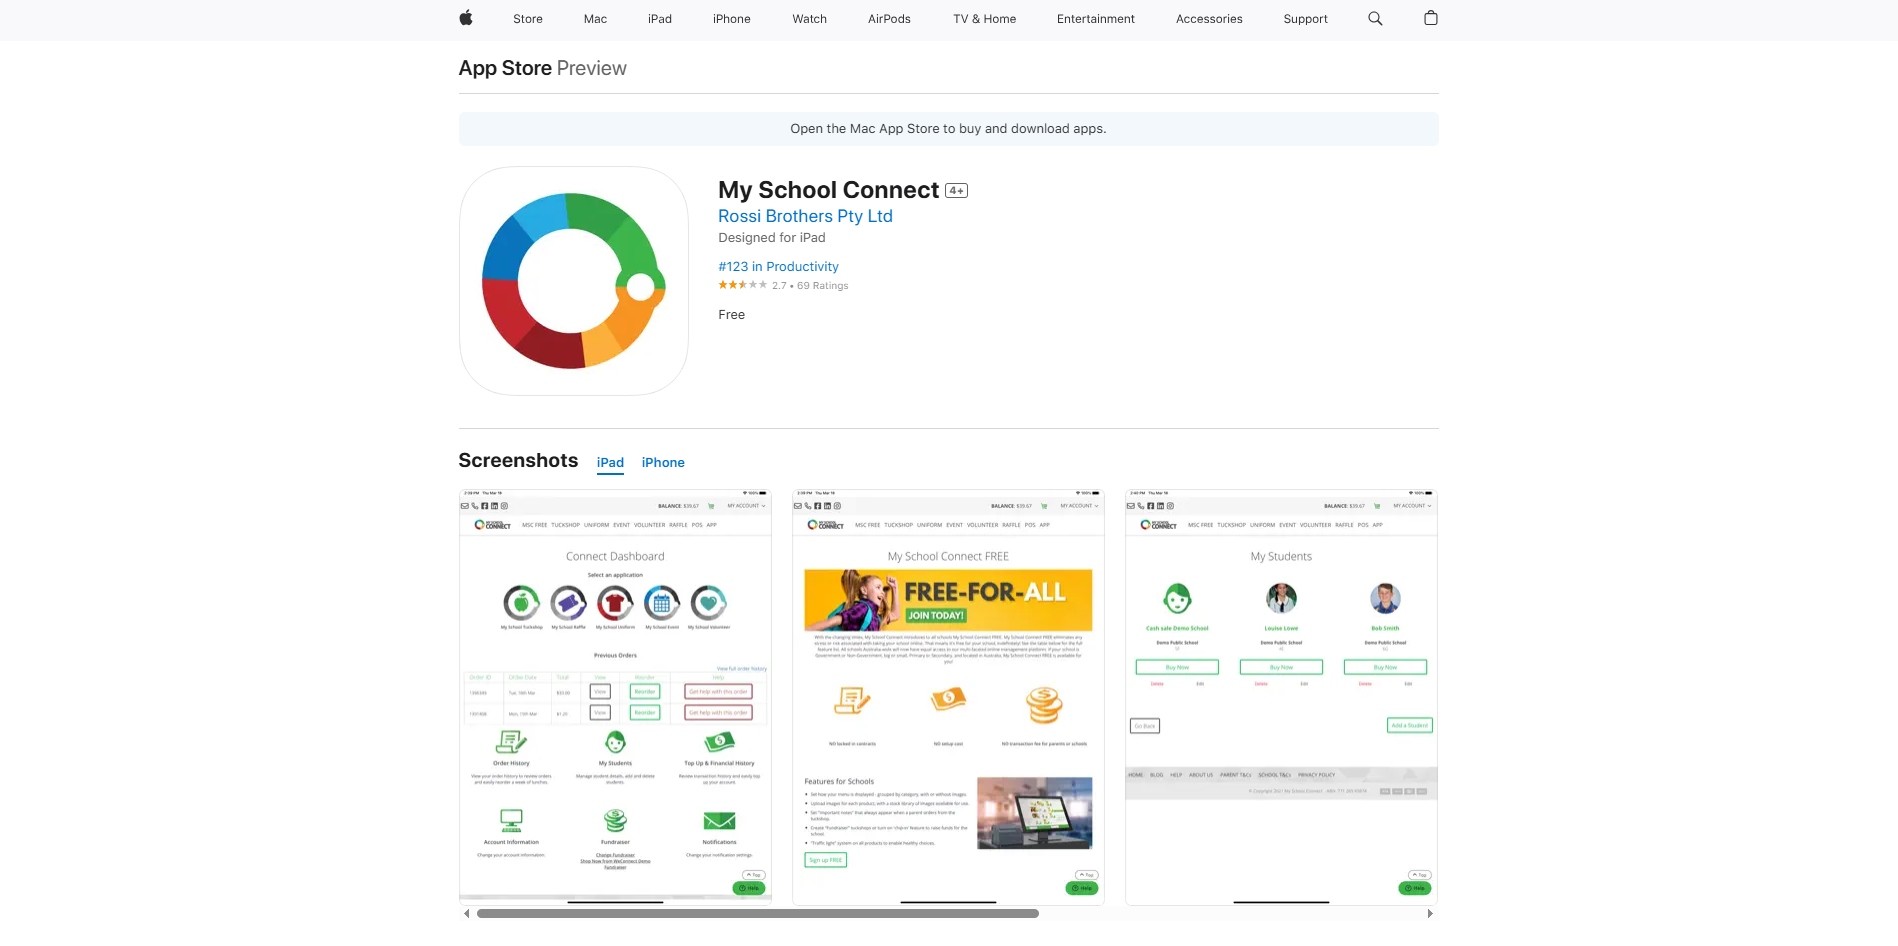Open the AirPods menu item
This screenshot has width=1898, height=946.
pyautogui.click(x=889, y=19)
